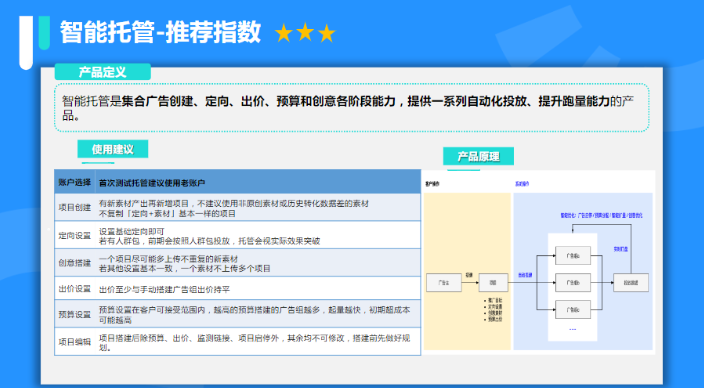Click 出价至少与手动搭建广告组出价持平

tap(164, 290)
